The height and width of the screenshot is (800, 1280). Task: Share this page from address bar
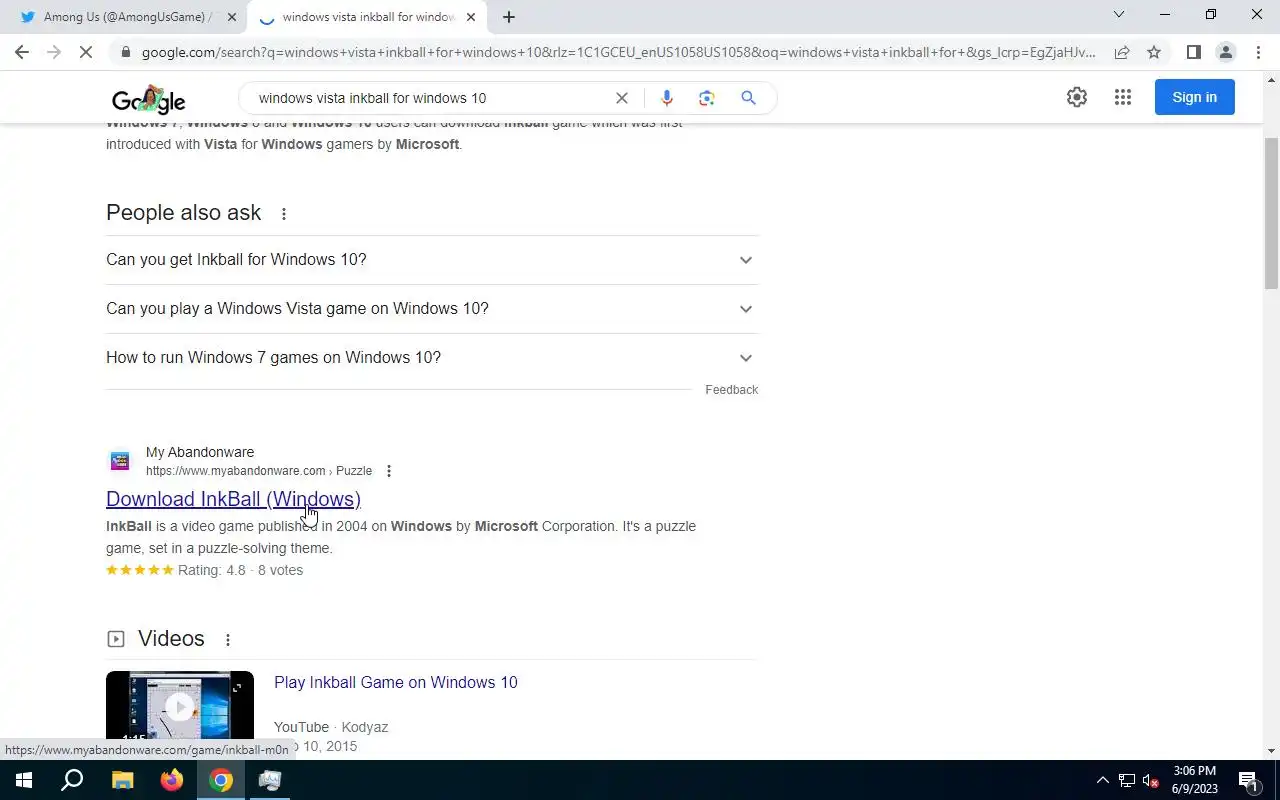(x=1122, y=52)
